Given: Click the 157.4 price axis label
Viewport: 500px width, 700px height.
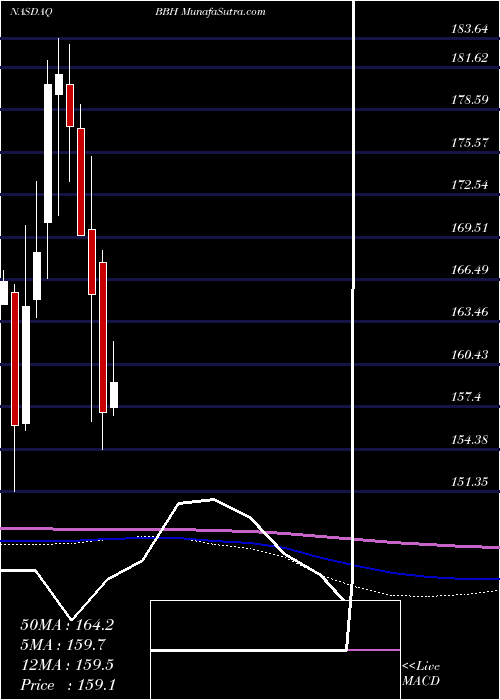Looking at the screenshot, I should (467, 397).
